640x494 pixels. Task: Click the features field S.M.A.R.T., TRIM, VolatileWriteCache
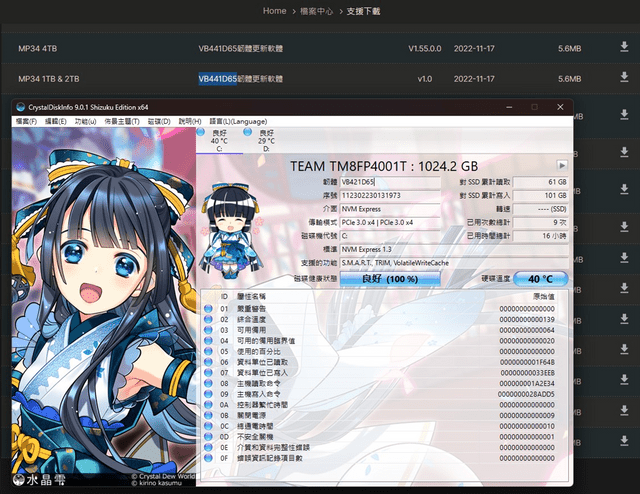tap(454, 263)
